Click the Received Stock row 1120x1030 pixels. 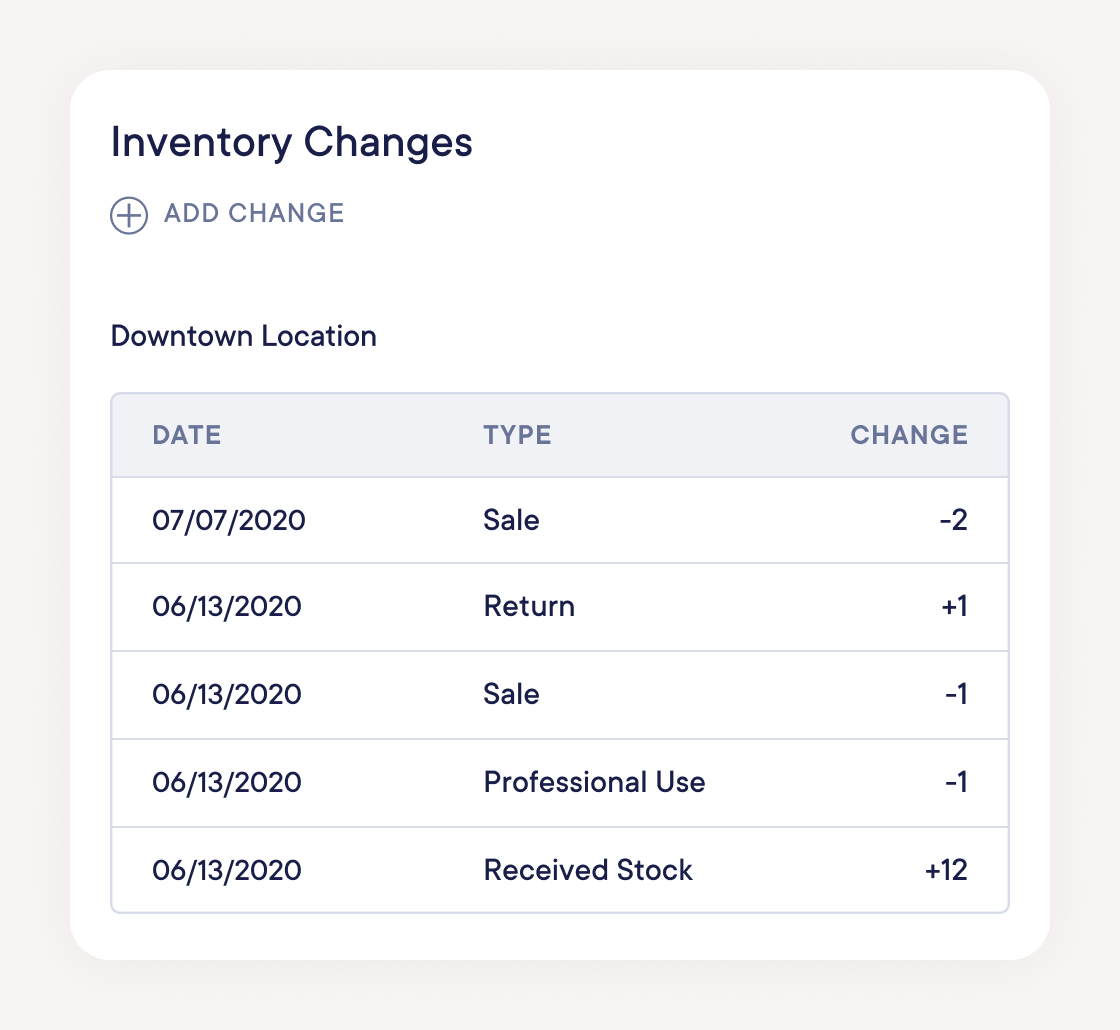click(560, 870)
